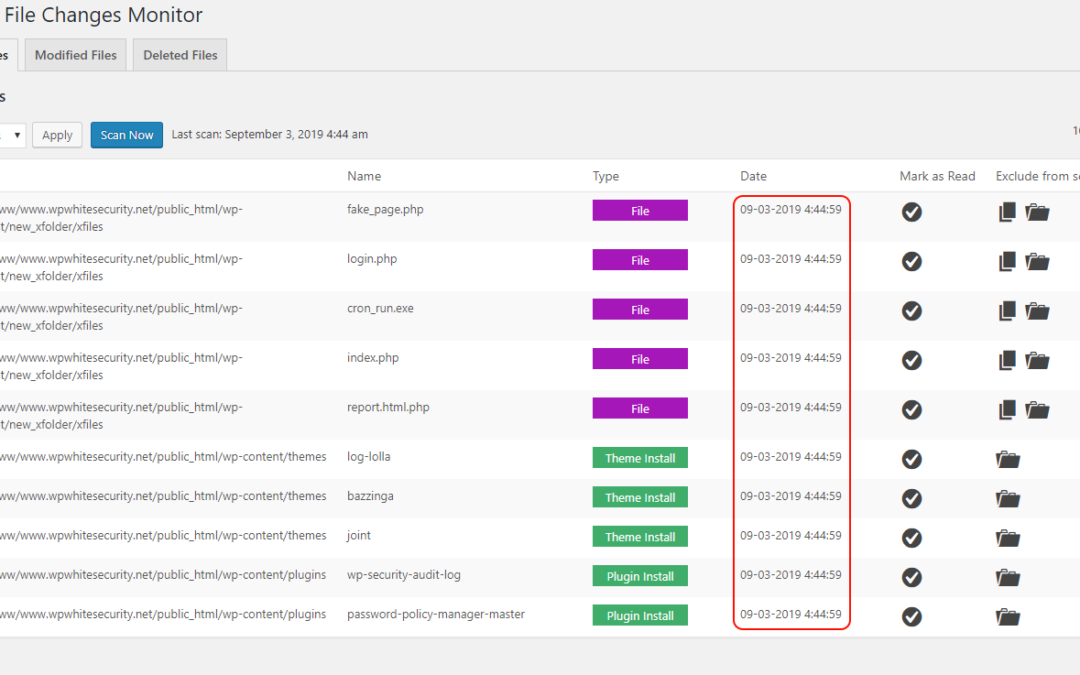Exclude login.php file from scans
The image size is (1080, 675).
pos(1007,262)
